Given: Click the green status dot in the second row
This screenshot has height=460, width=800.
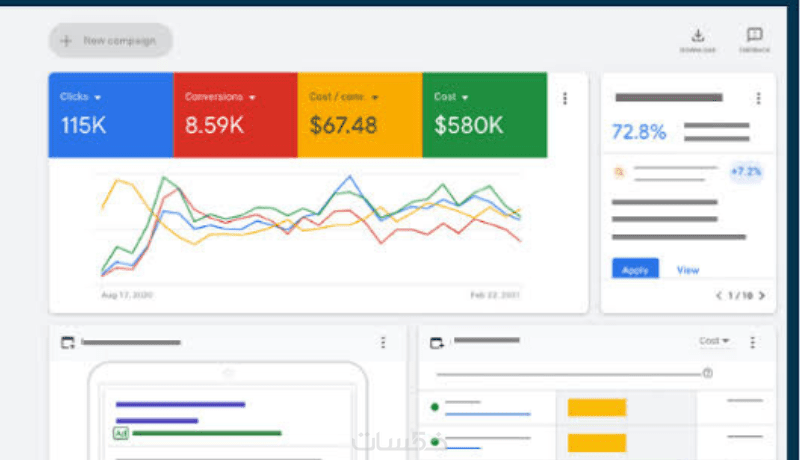Looking at the screenshot, I should [435, 442].
